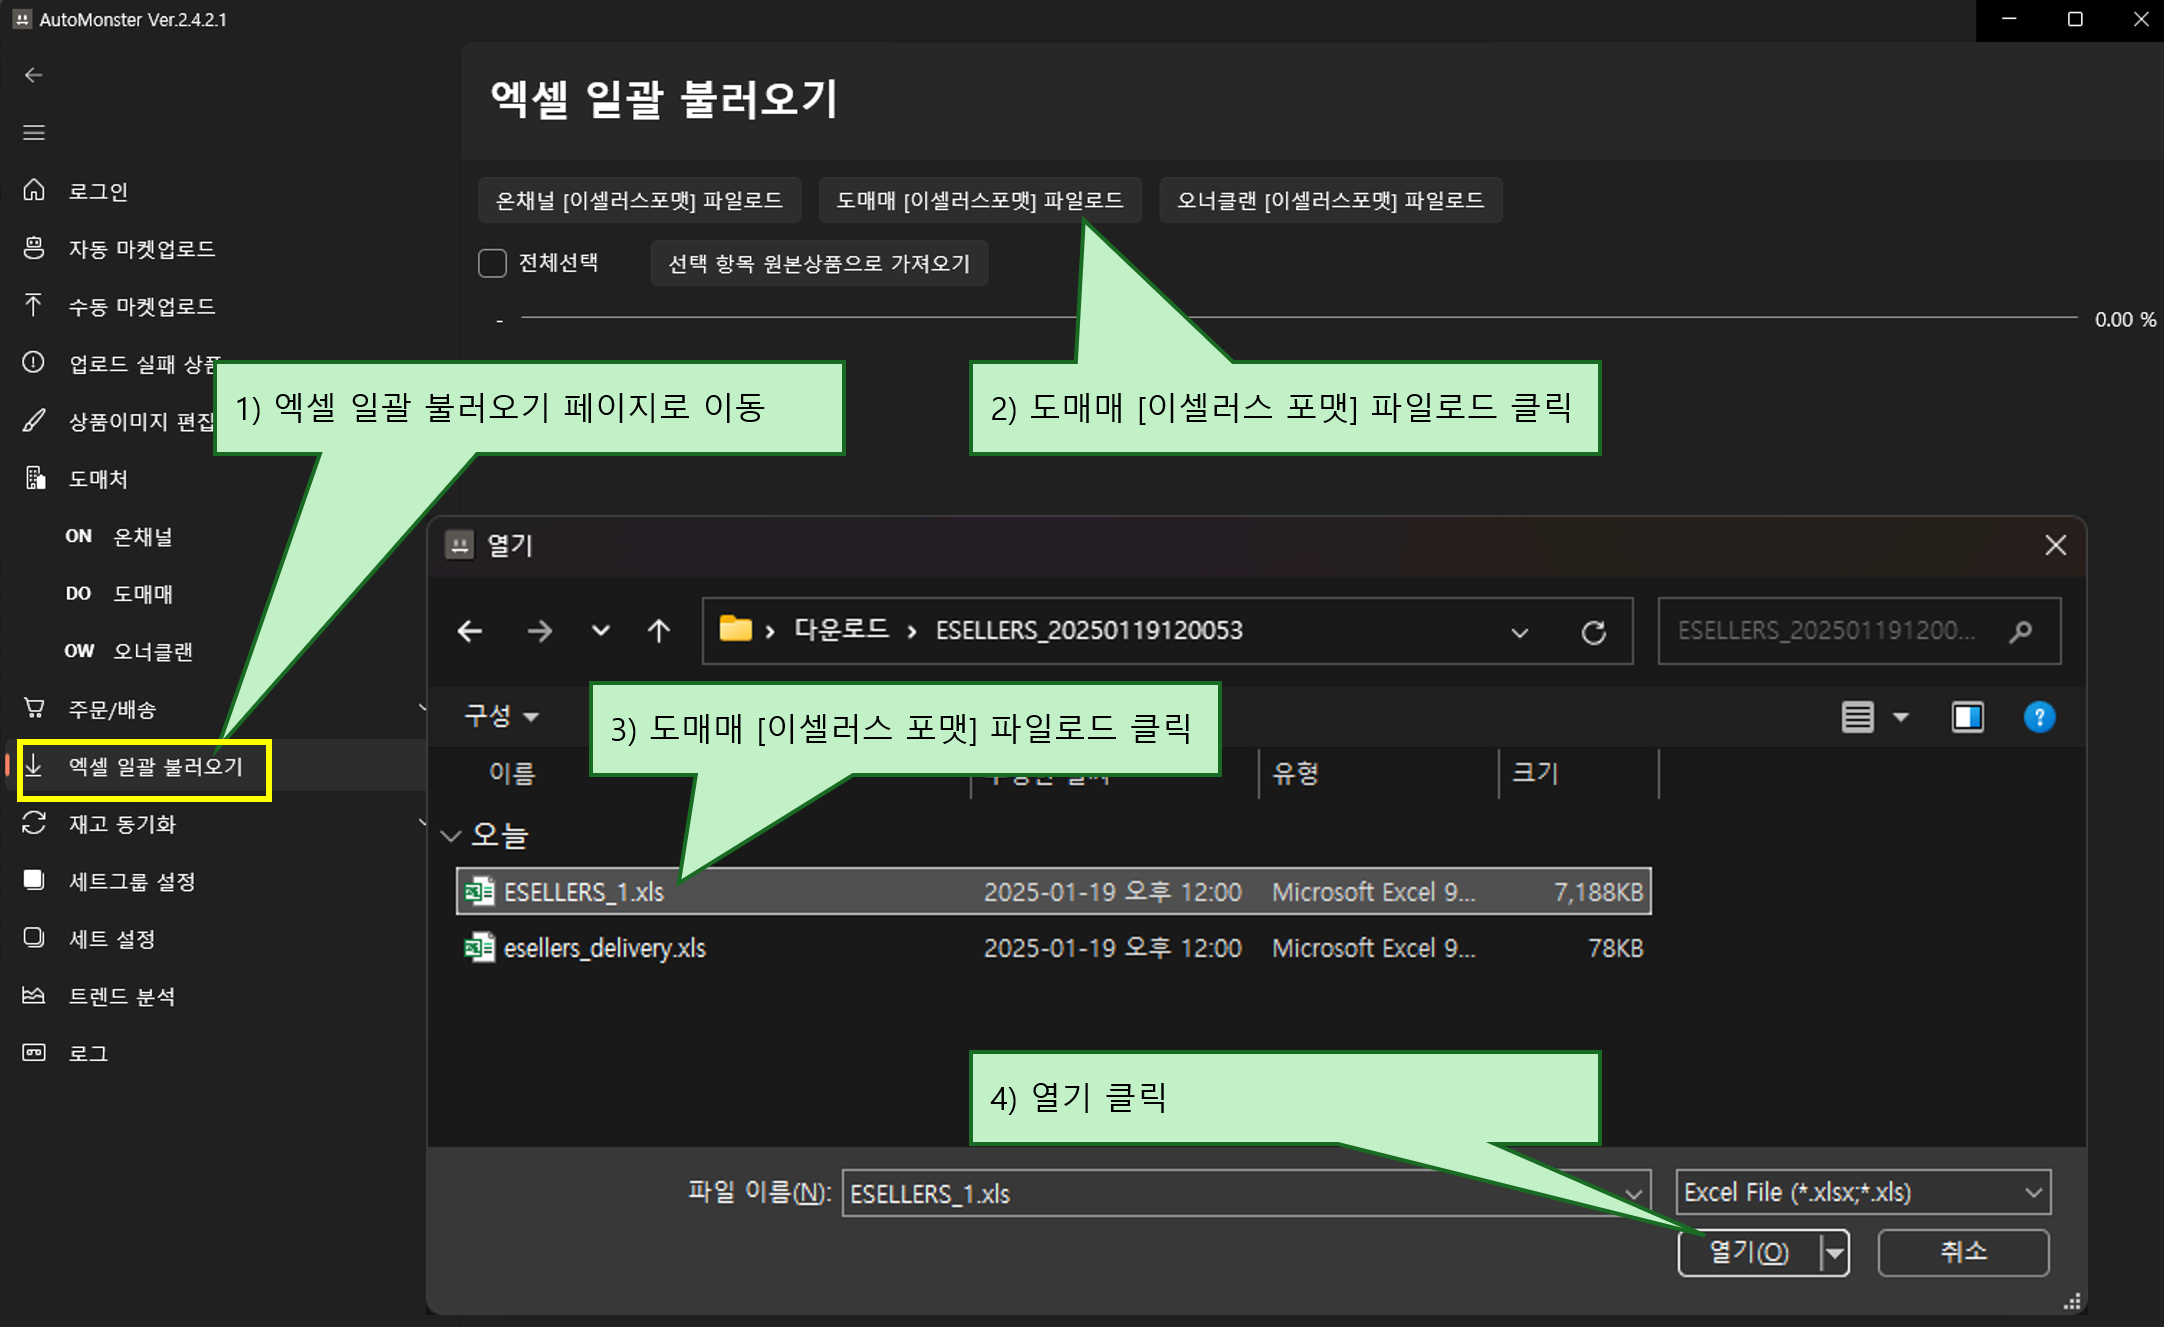Click the 파일 이름 input field
The image size is (2164, 1327).
pos(1230,1193)
